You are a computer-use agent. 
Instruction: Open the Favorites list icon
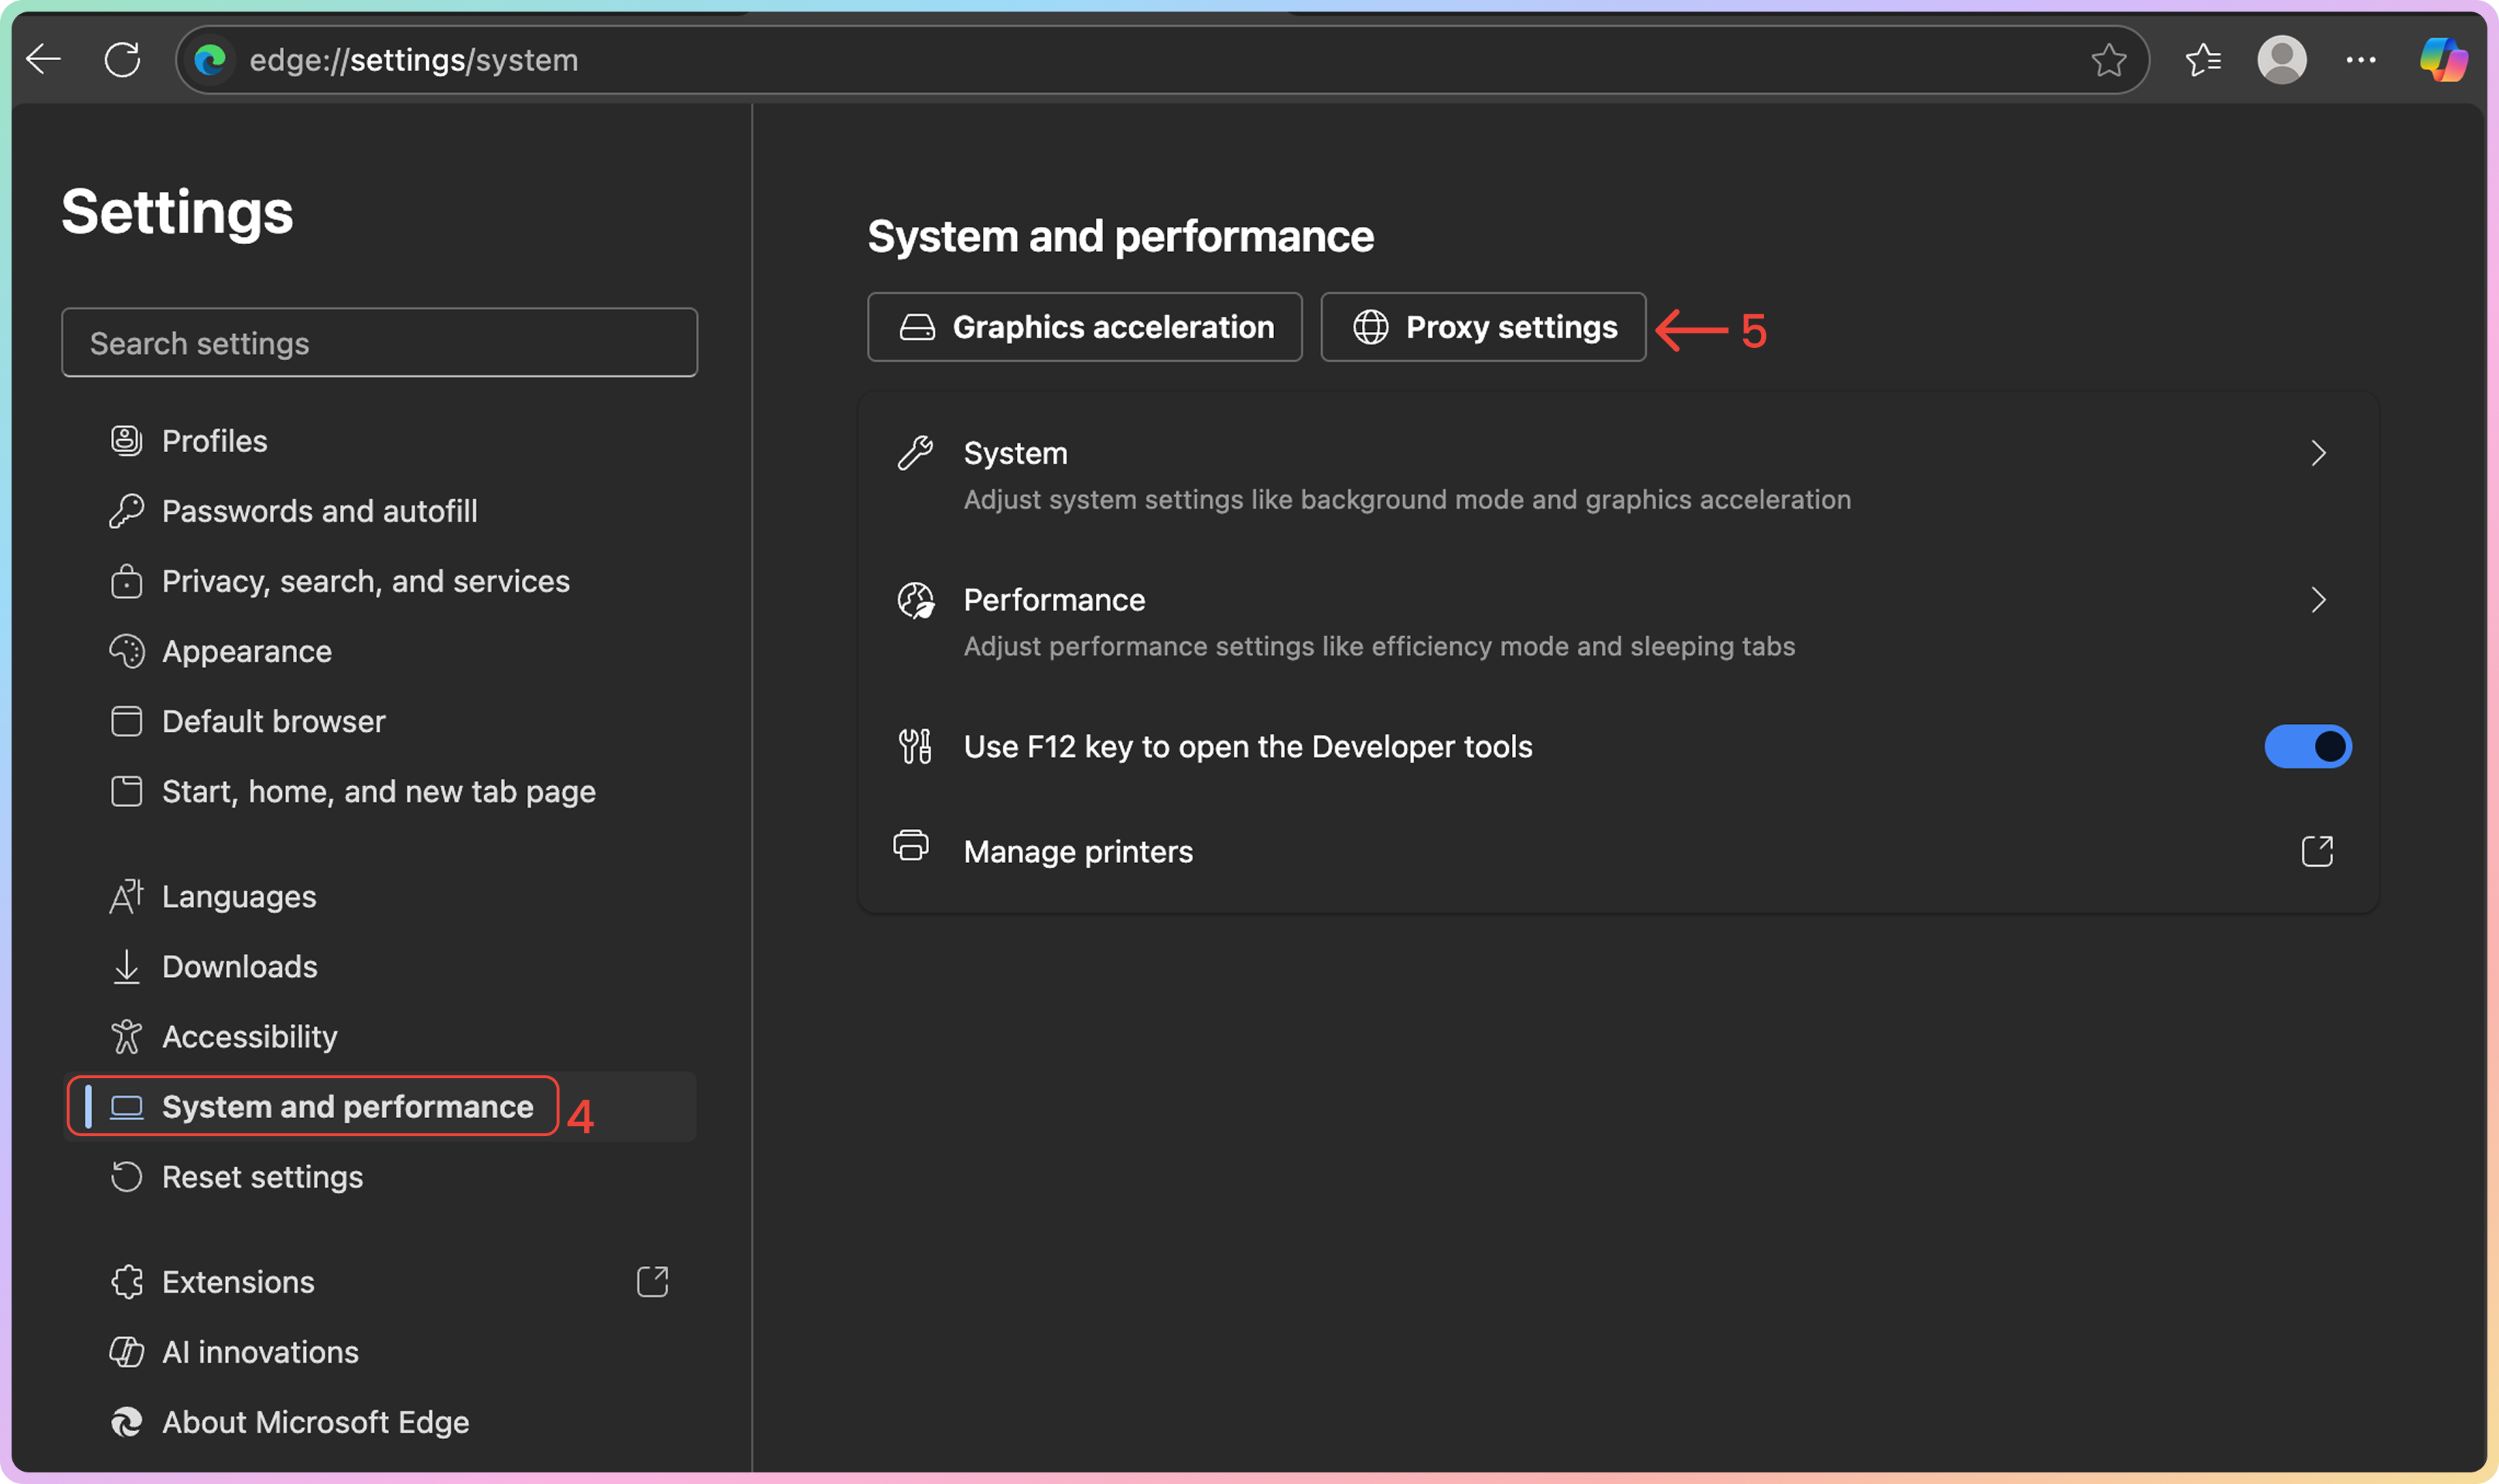2203,60
